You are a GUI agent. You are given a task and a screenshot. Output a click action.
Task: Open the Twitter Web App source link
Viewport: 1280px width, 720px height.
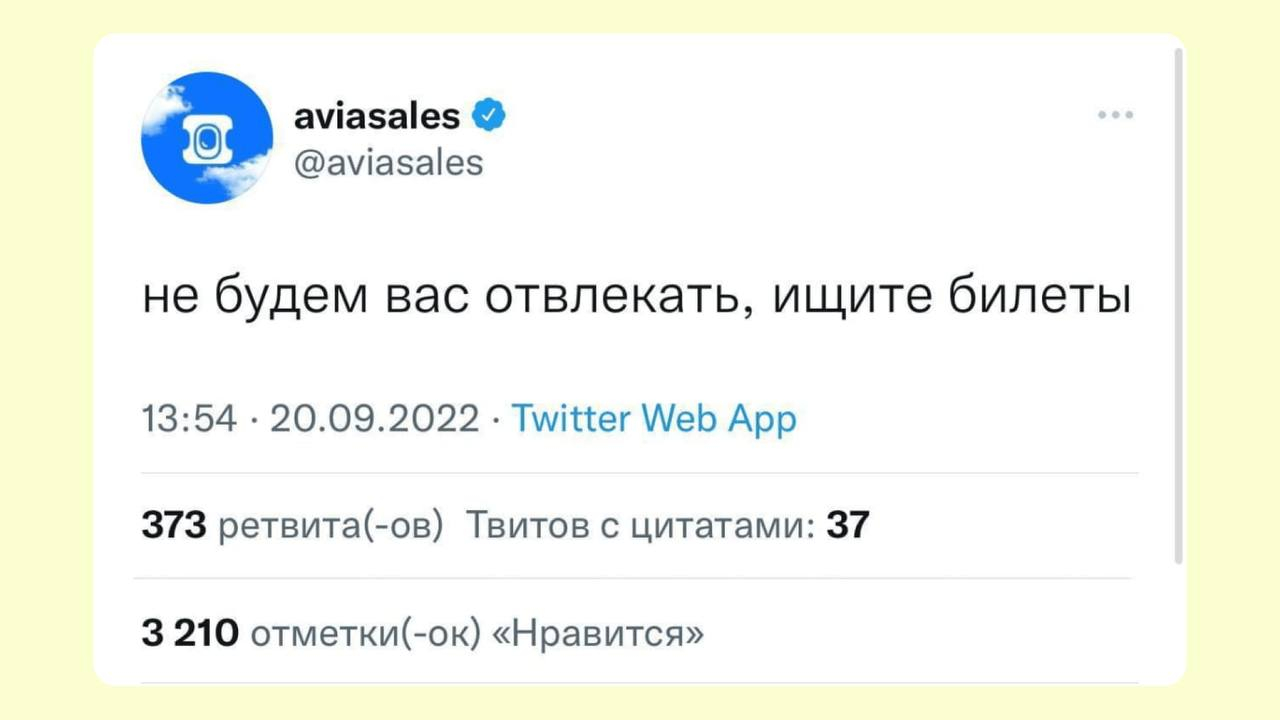tap(654, 418)
